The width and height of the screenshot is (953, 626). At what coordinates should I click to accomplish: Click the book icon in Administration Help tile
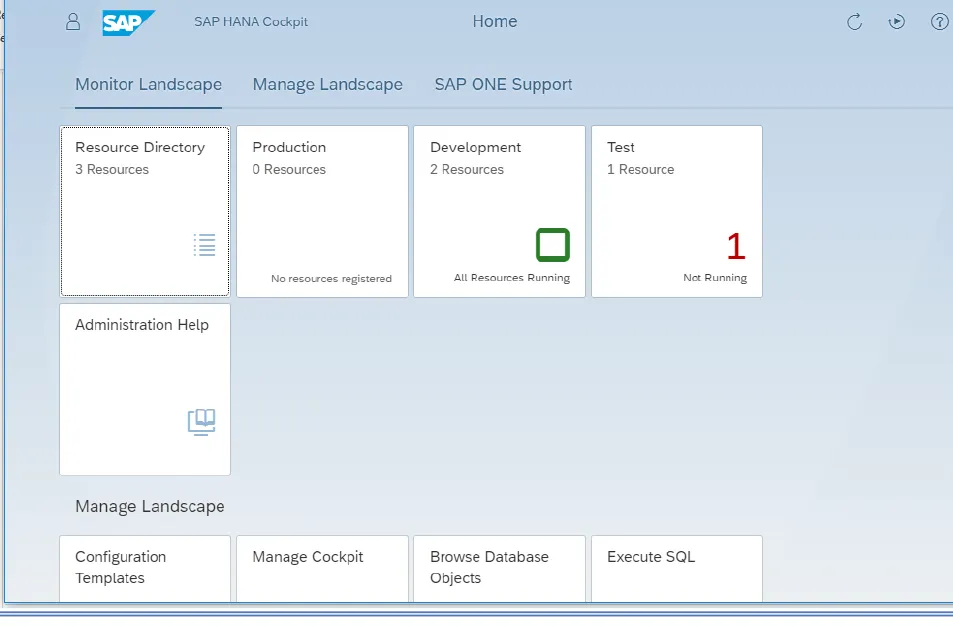(x=202, y=422)
